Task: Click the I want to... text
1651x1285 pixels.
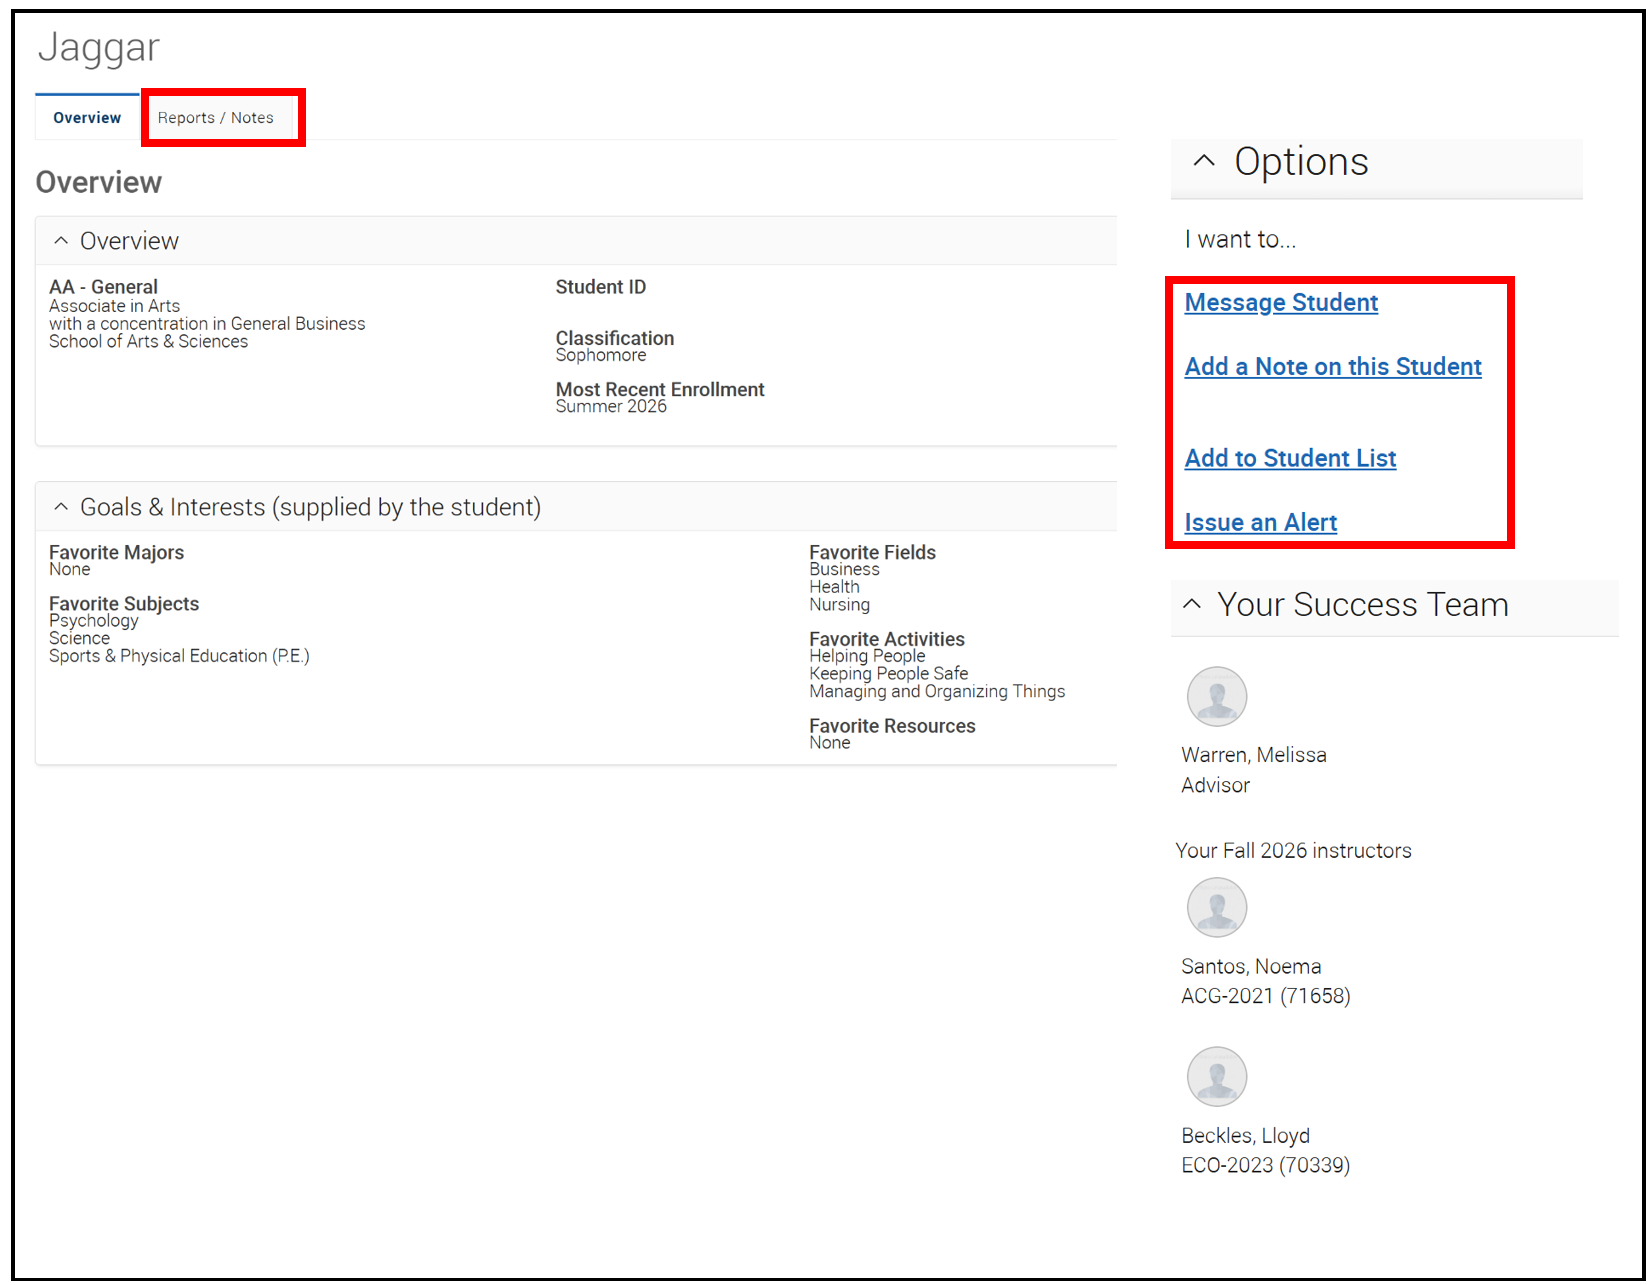Action: [1240, 240]
